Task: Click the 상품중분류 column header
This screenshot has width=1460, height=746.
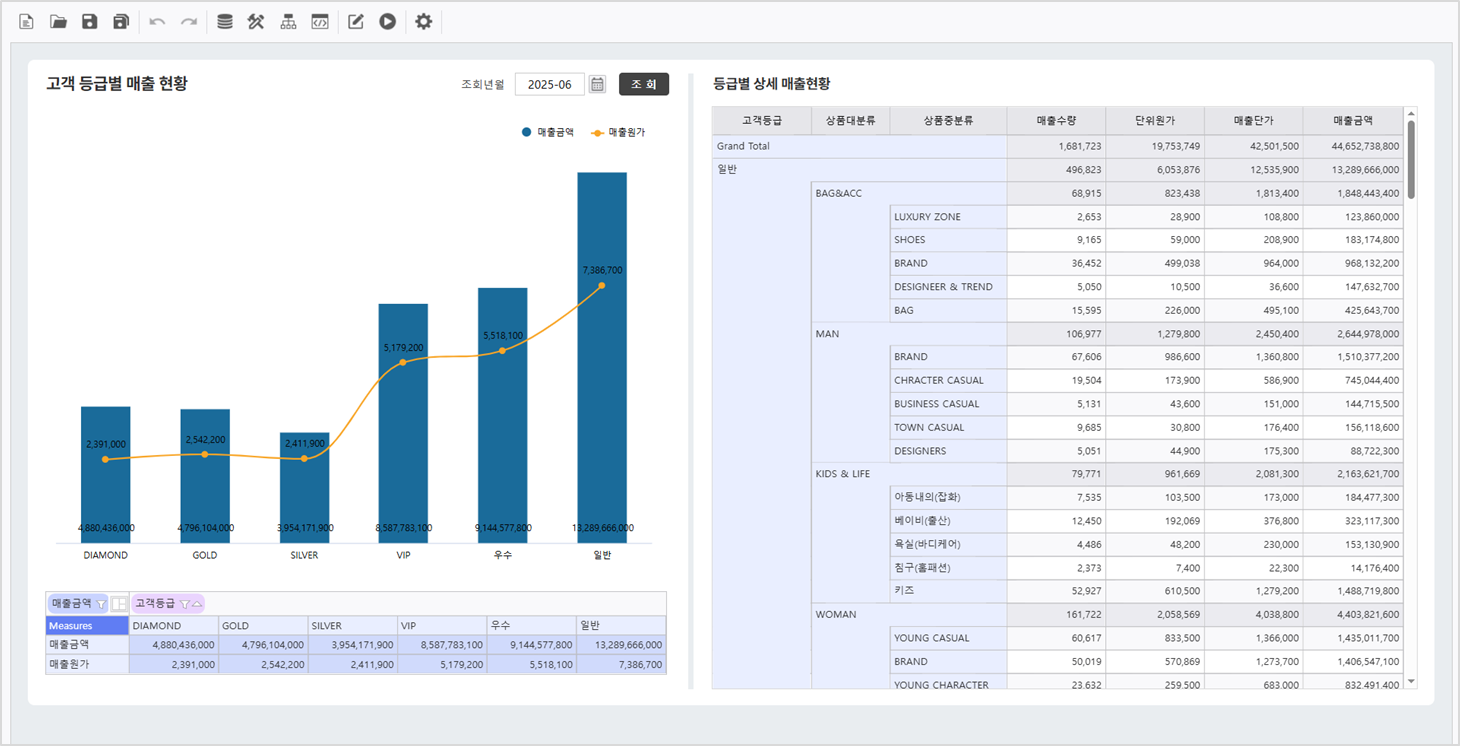Action: pos(948,121)
